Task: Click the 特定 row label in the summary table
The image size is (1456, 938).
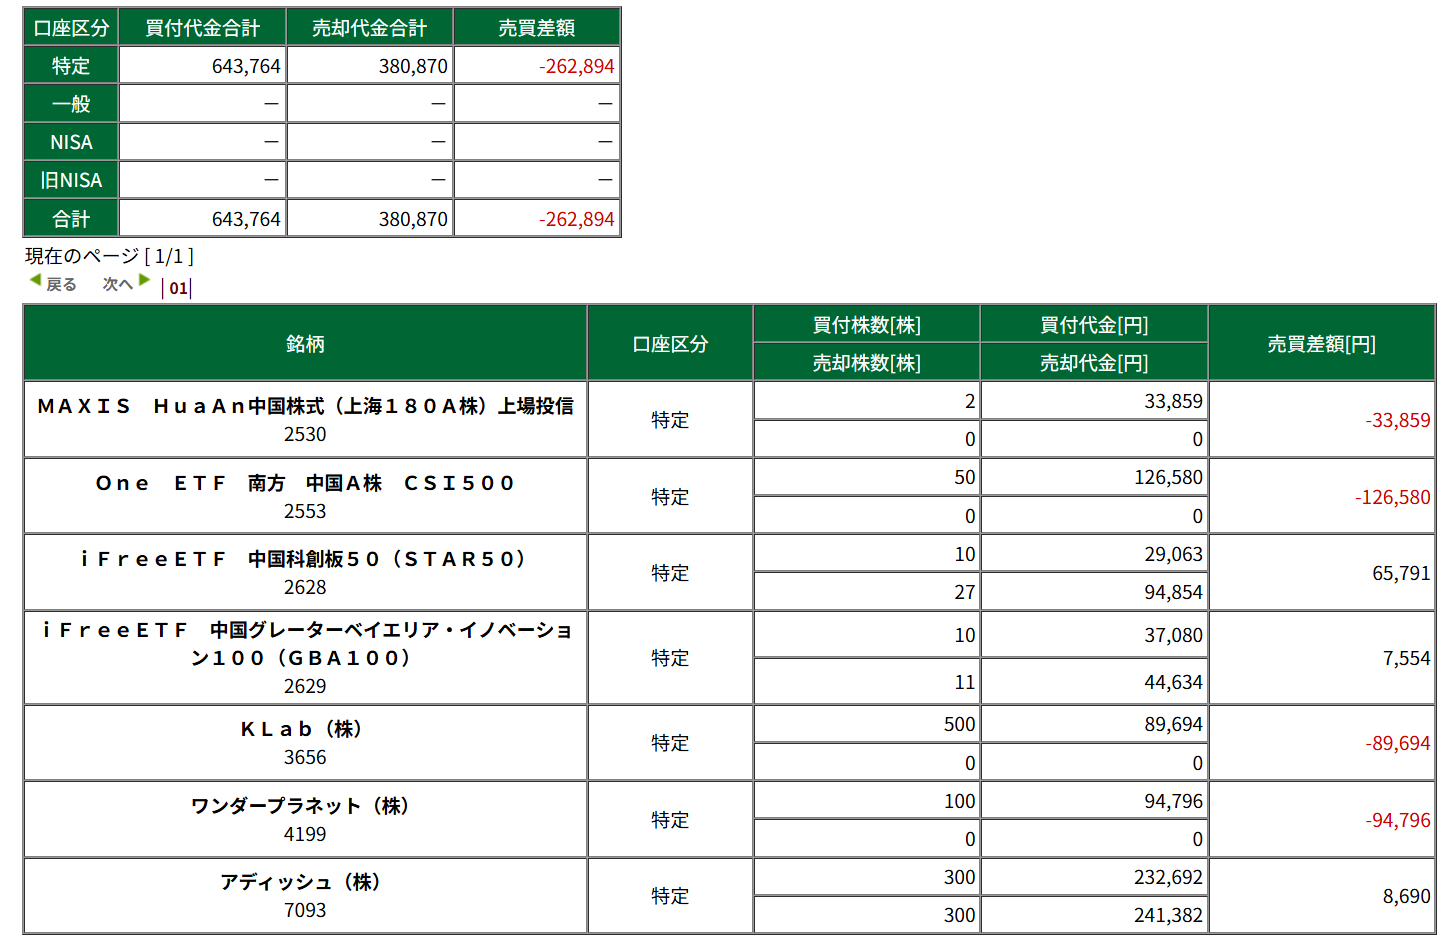Action: pyautogui.click(x=71, y=66)
